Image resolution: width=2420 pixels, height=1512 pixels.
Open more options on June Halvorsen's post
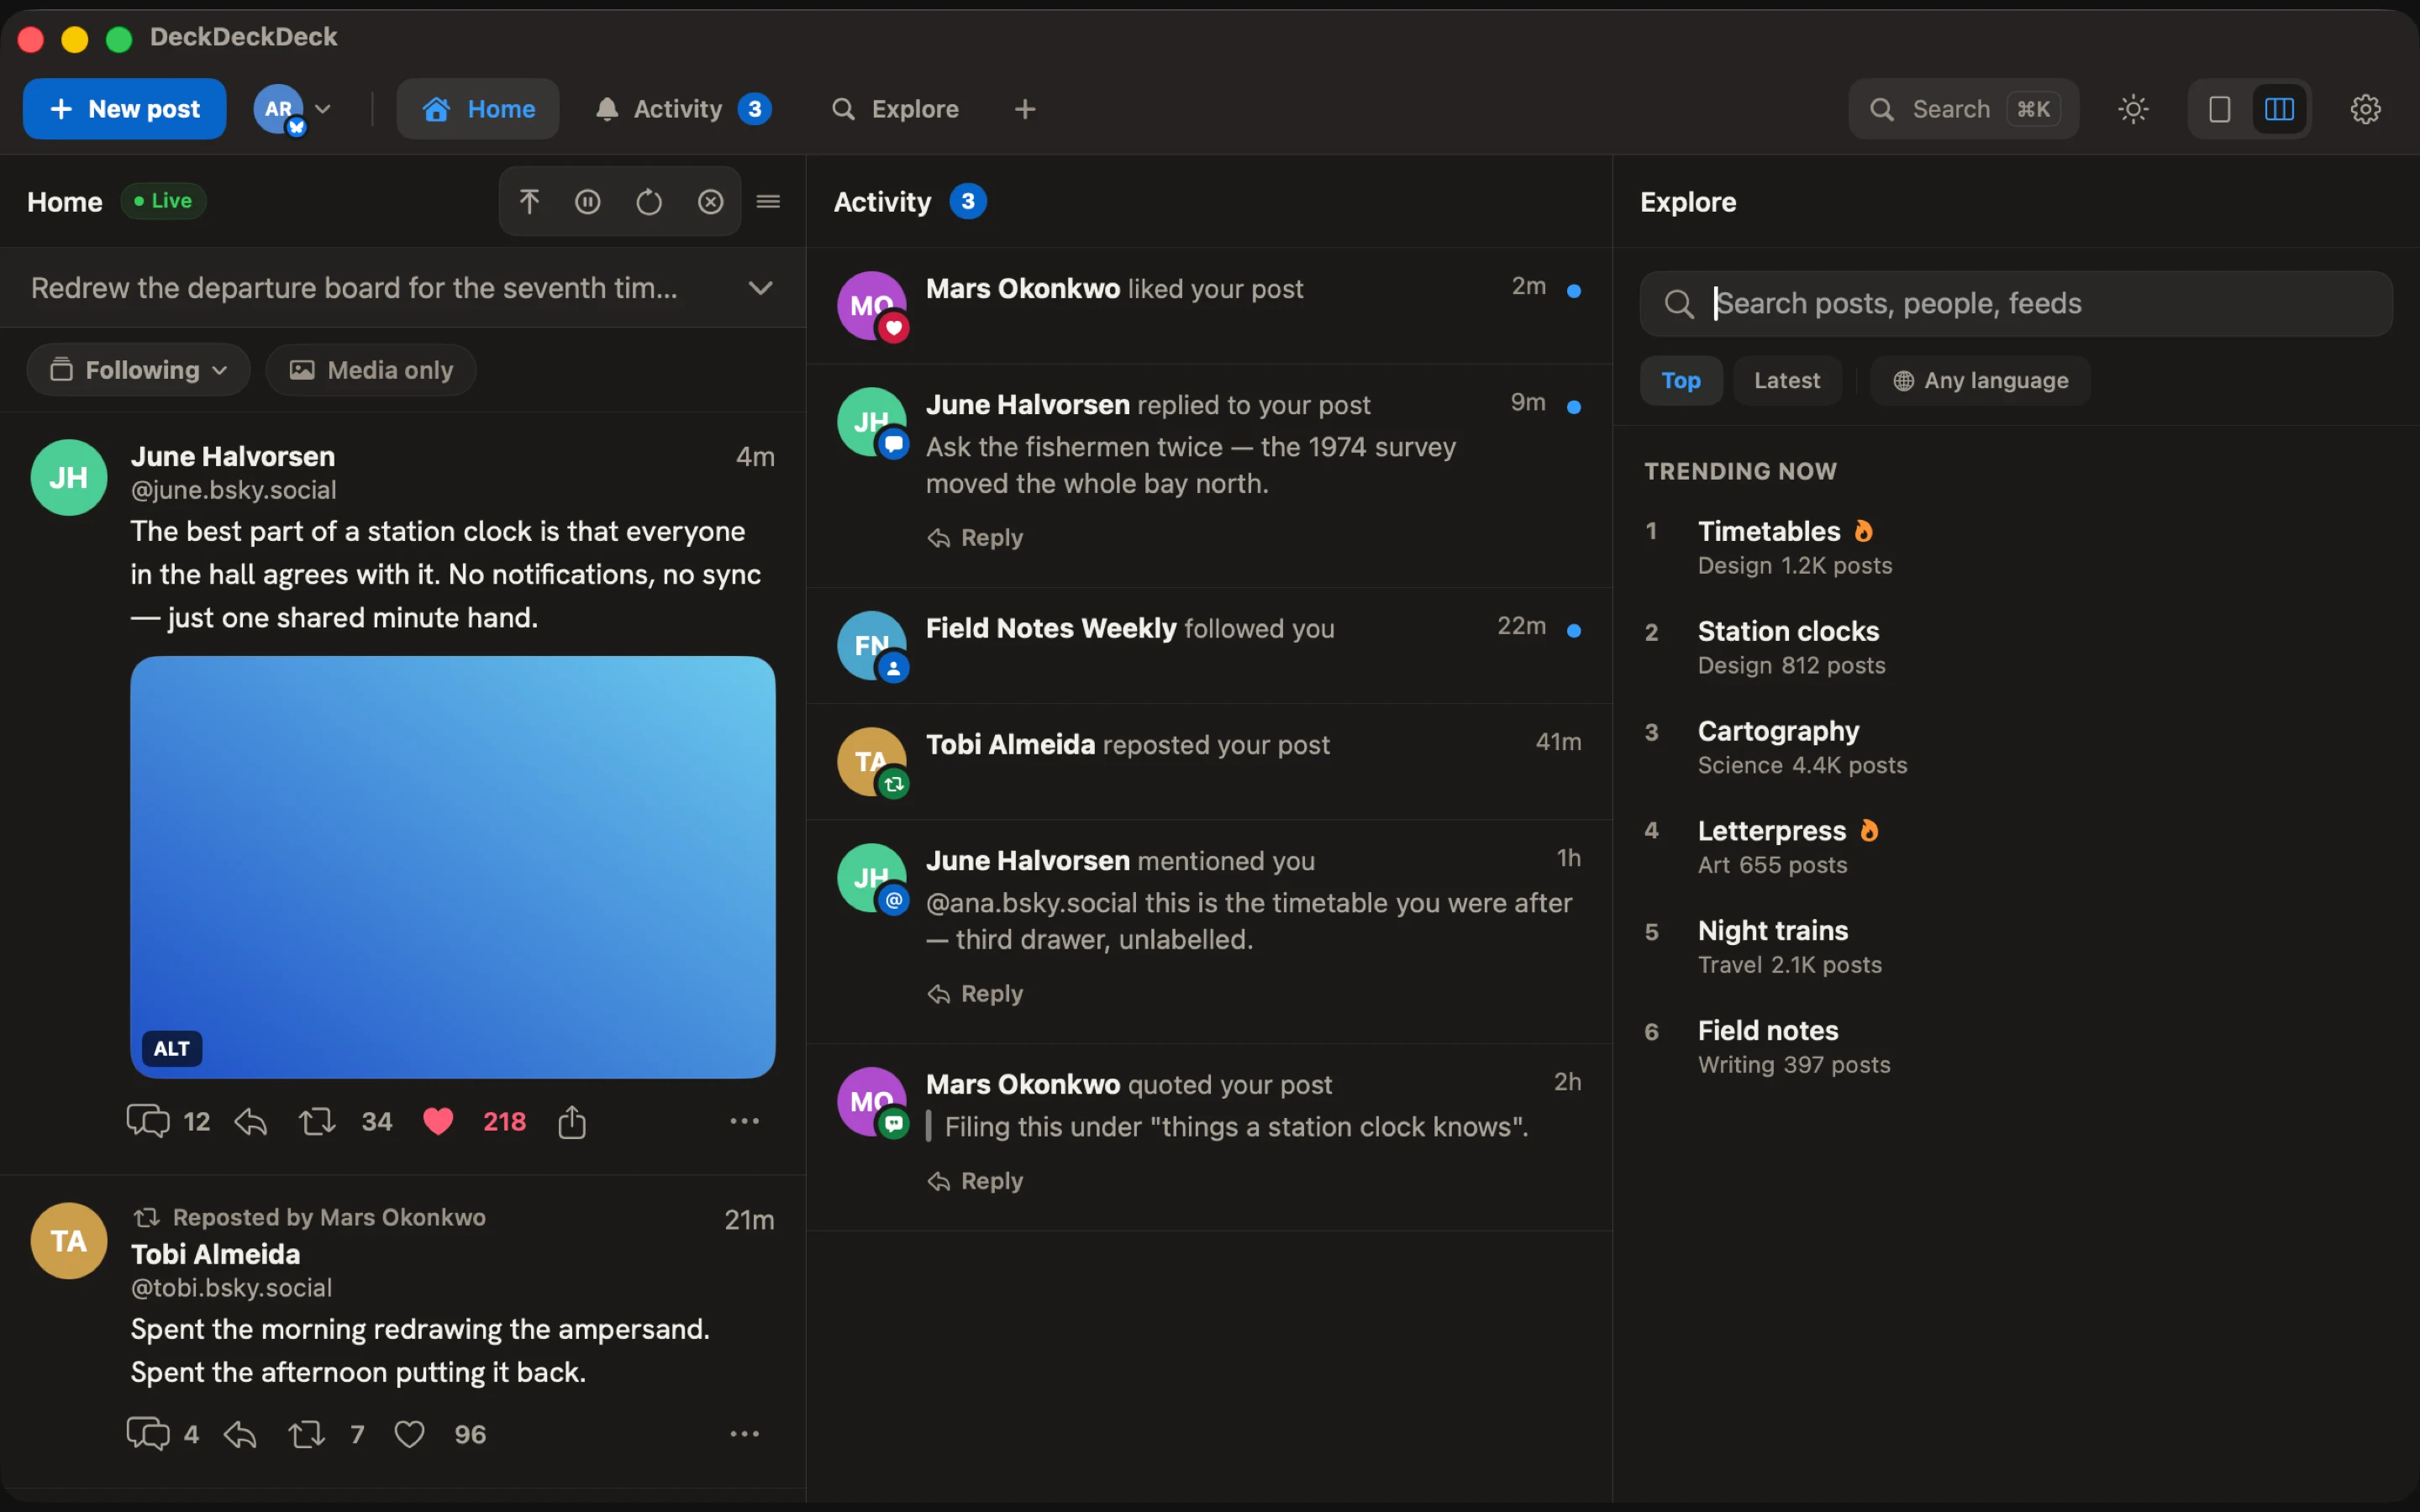(x=744, y=1121)
